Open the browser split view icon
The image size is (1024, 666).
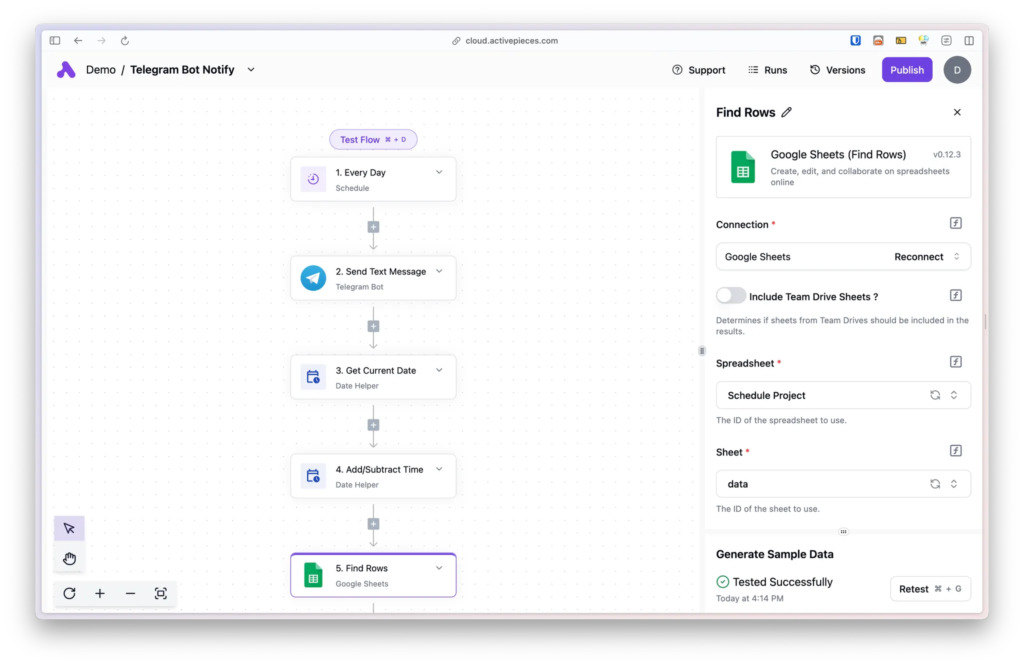pos(969,40)
